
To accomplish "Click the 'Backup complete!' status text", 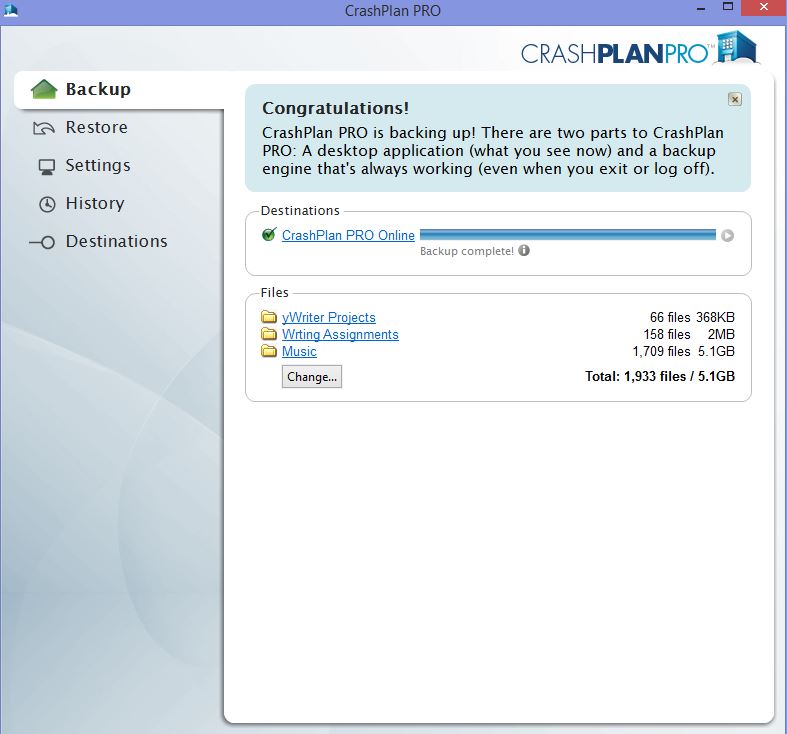I will [467, 251].
